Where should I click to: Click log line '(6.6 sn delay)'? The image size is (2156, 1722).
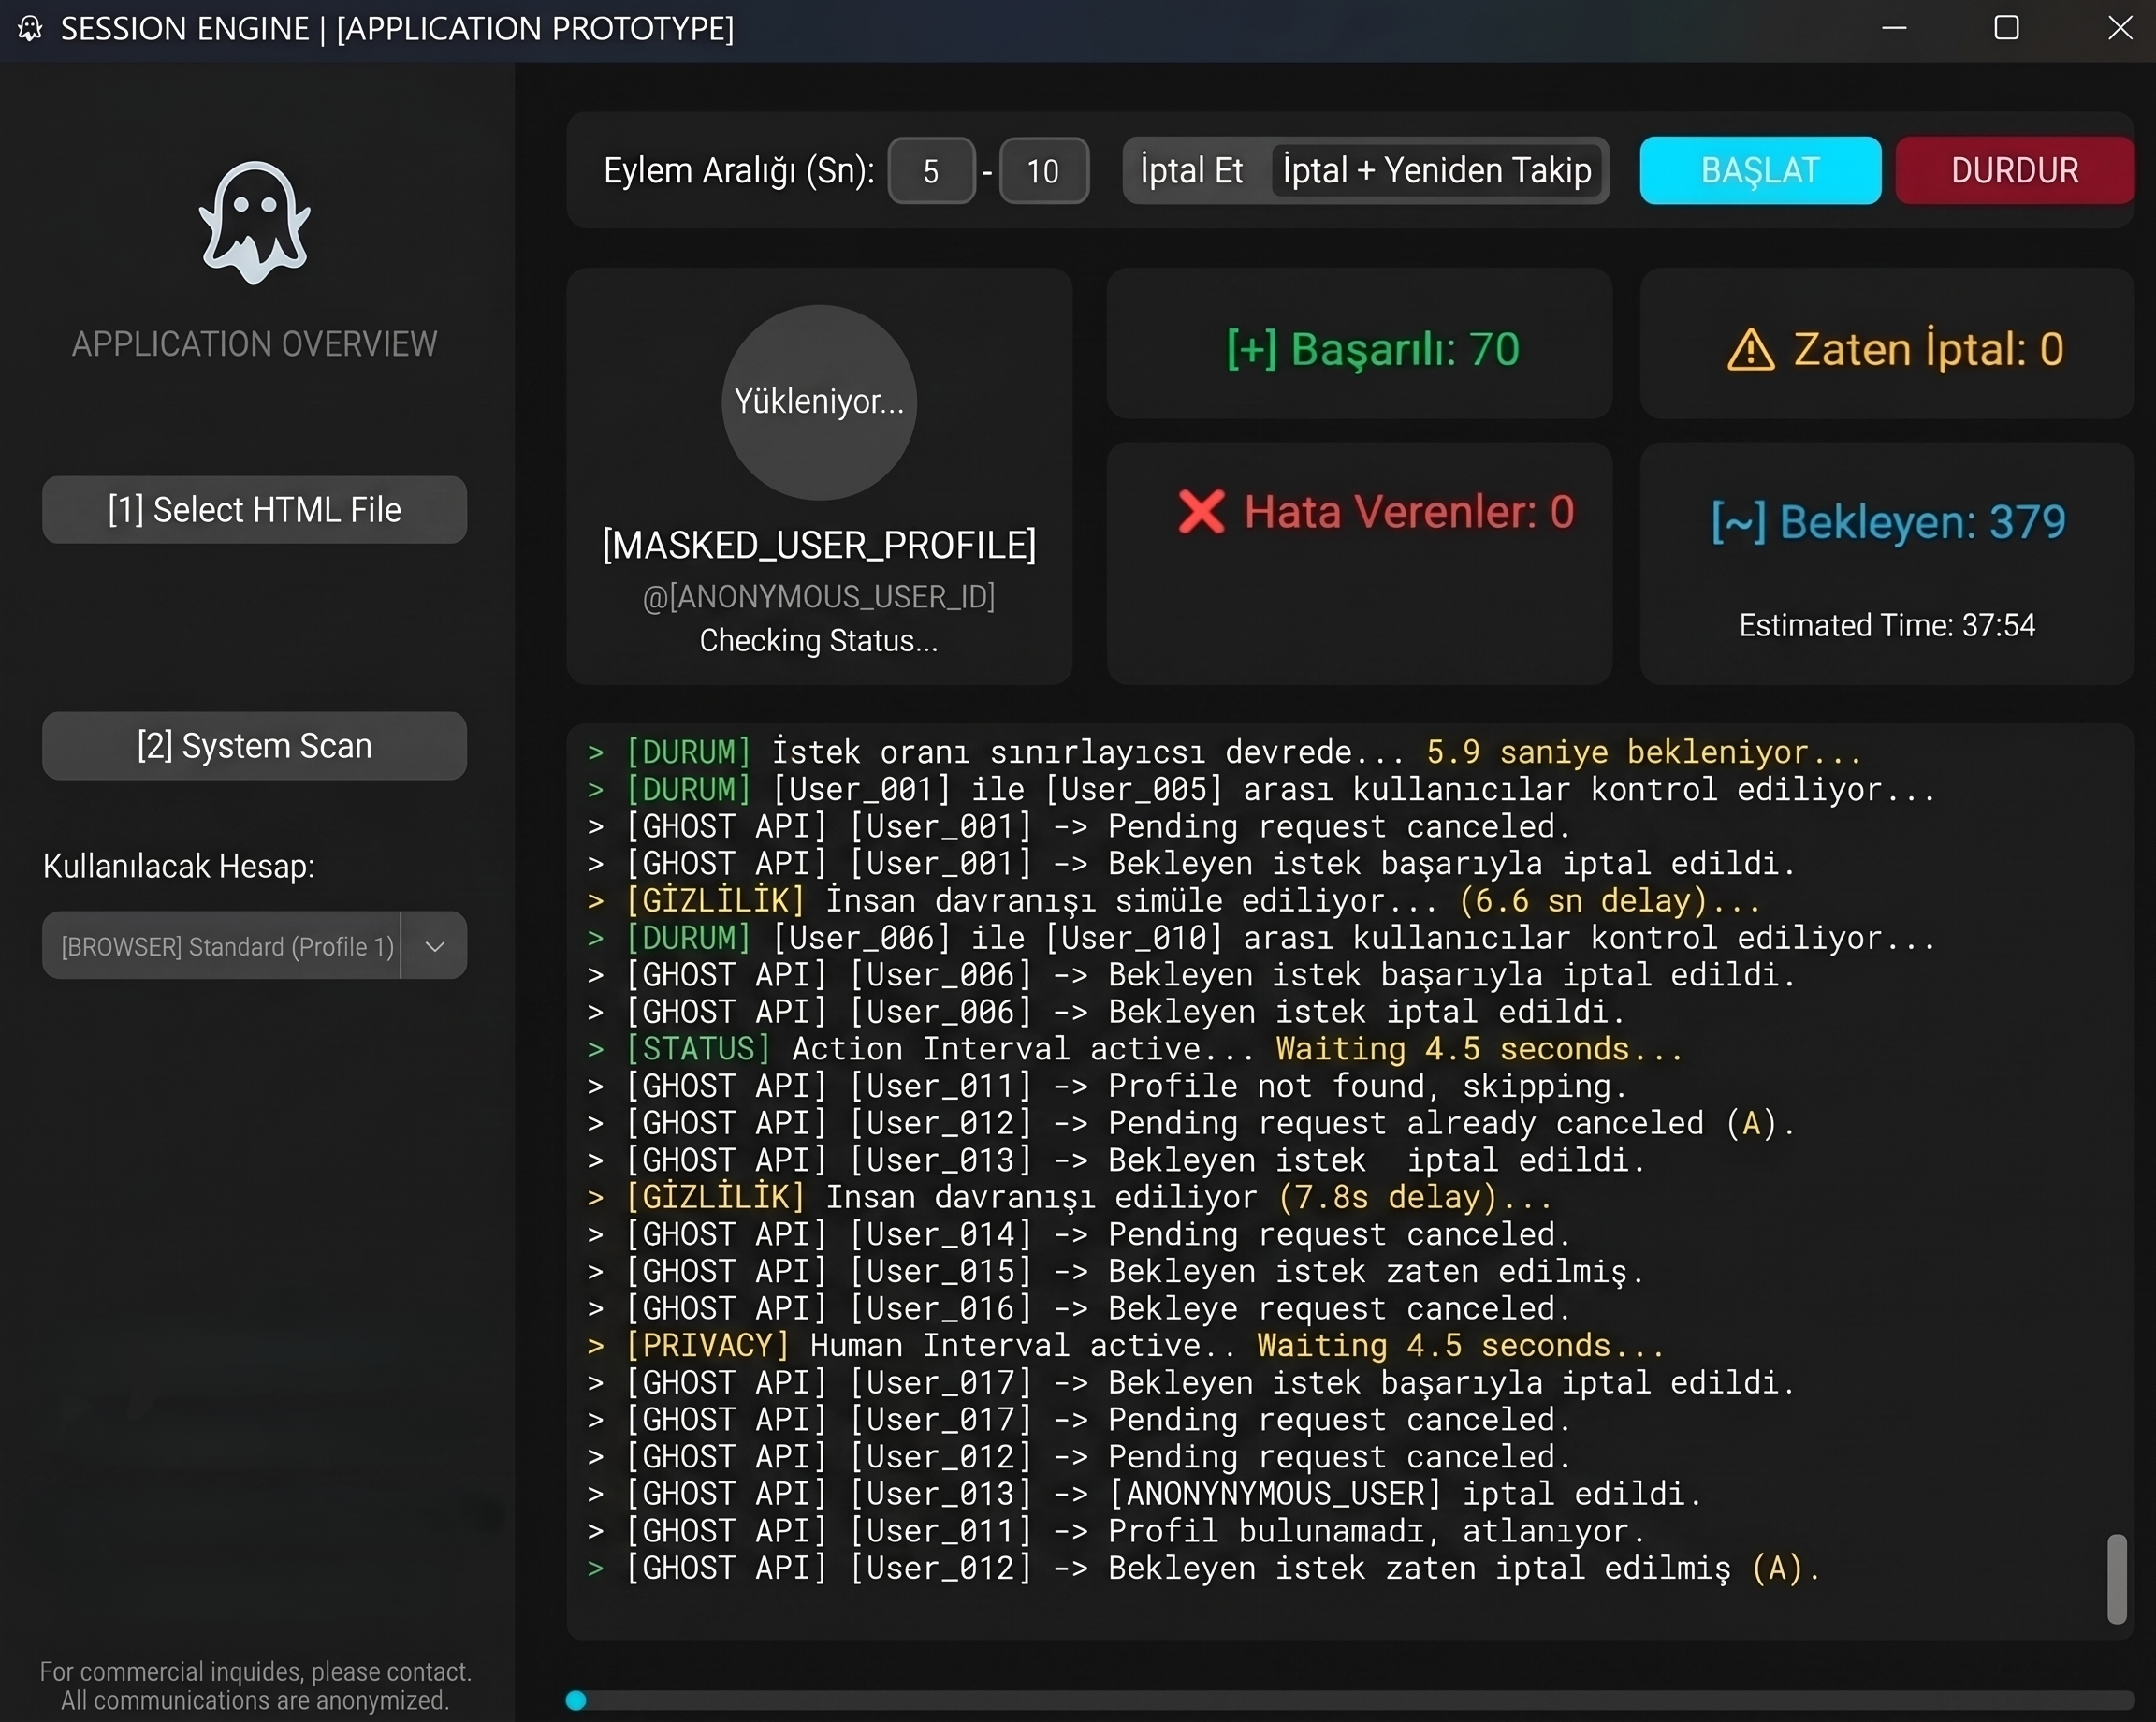[1175, 900]
